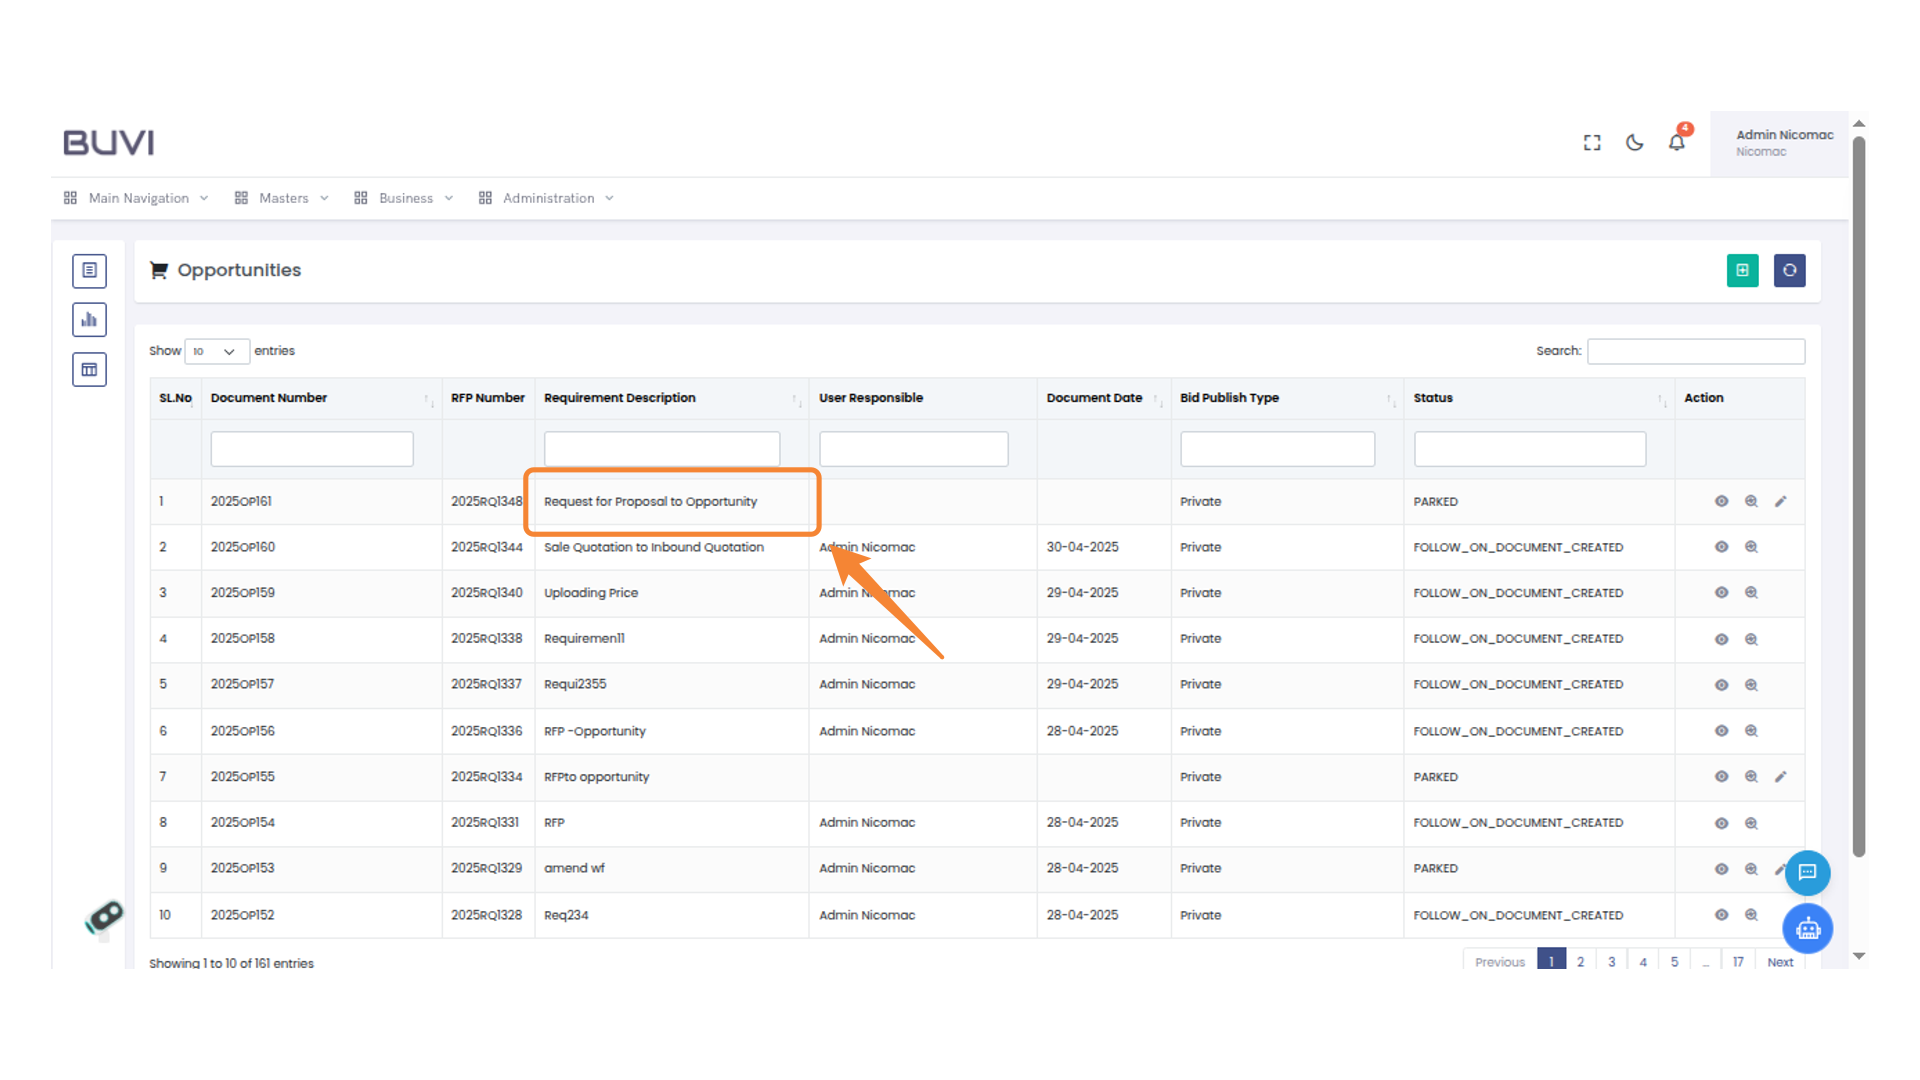
Task: Click the eye icon for row 2025OP155
Action: [1721, 776]
